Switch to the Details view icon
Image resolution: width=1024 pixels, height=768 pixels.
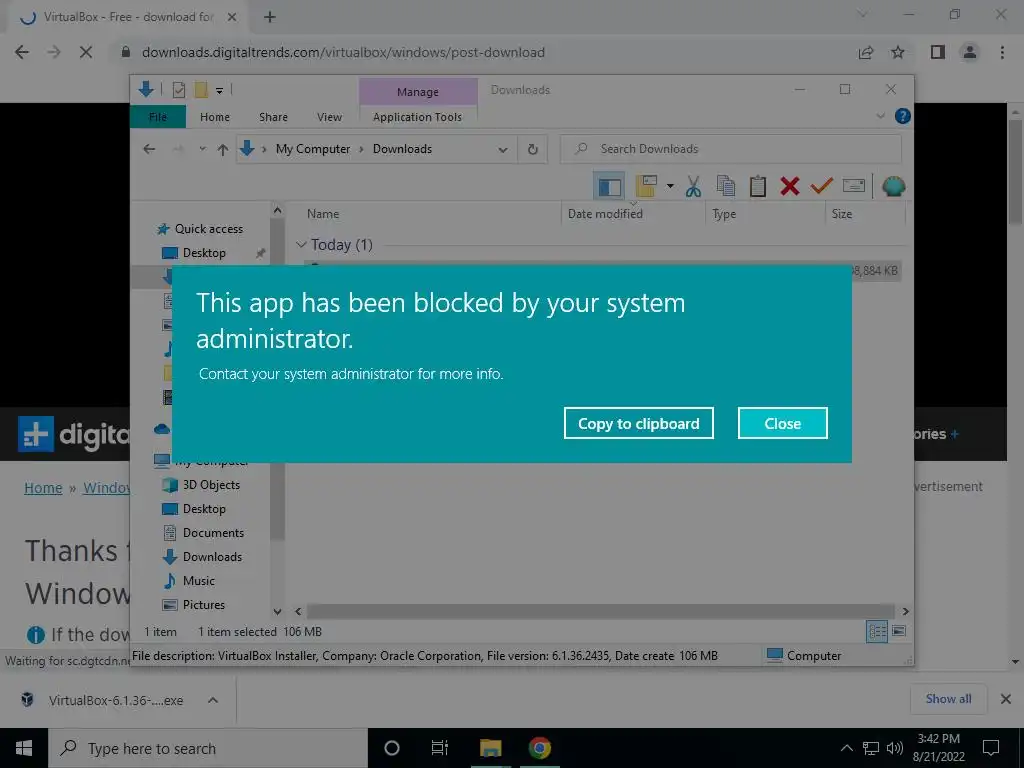[877, 631]
